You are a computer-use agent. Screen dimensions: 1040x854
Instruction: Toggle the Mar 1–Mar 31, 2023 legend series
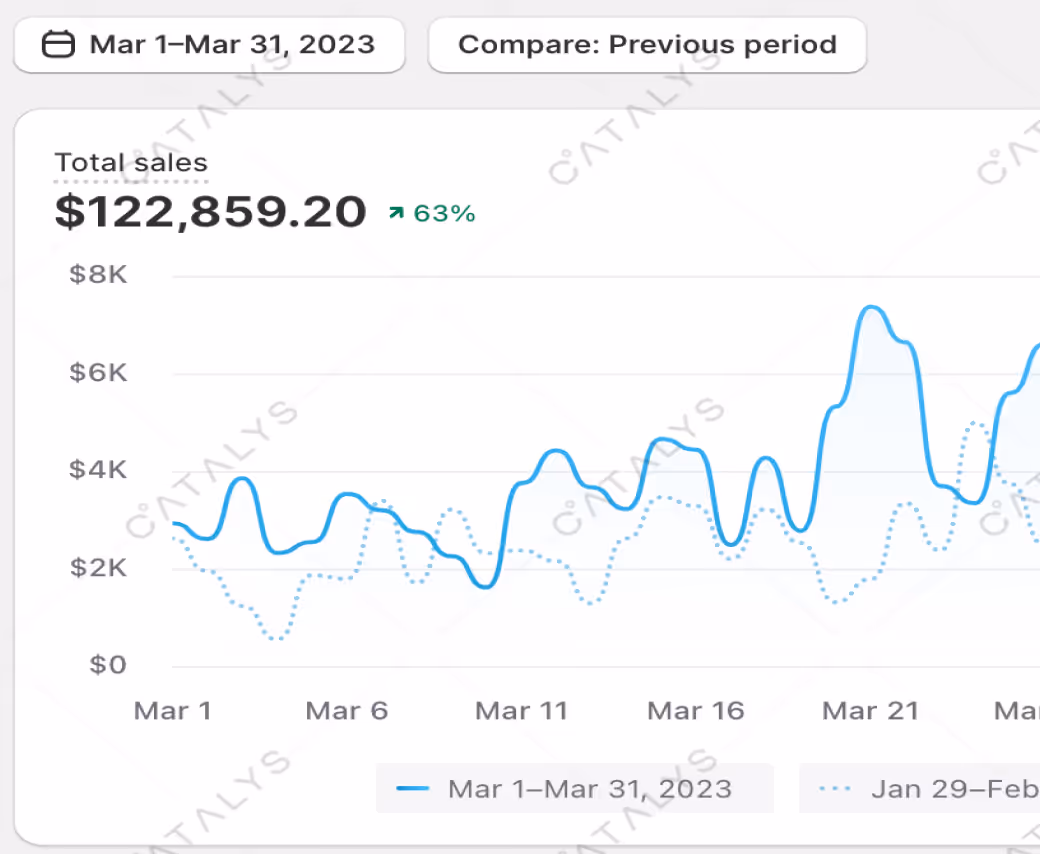[x=574, y=788]
